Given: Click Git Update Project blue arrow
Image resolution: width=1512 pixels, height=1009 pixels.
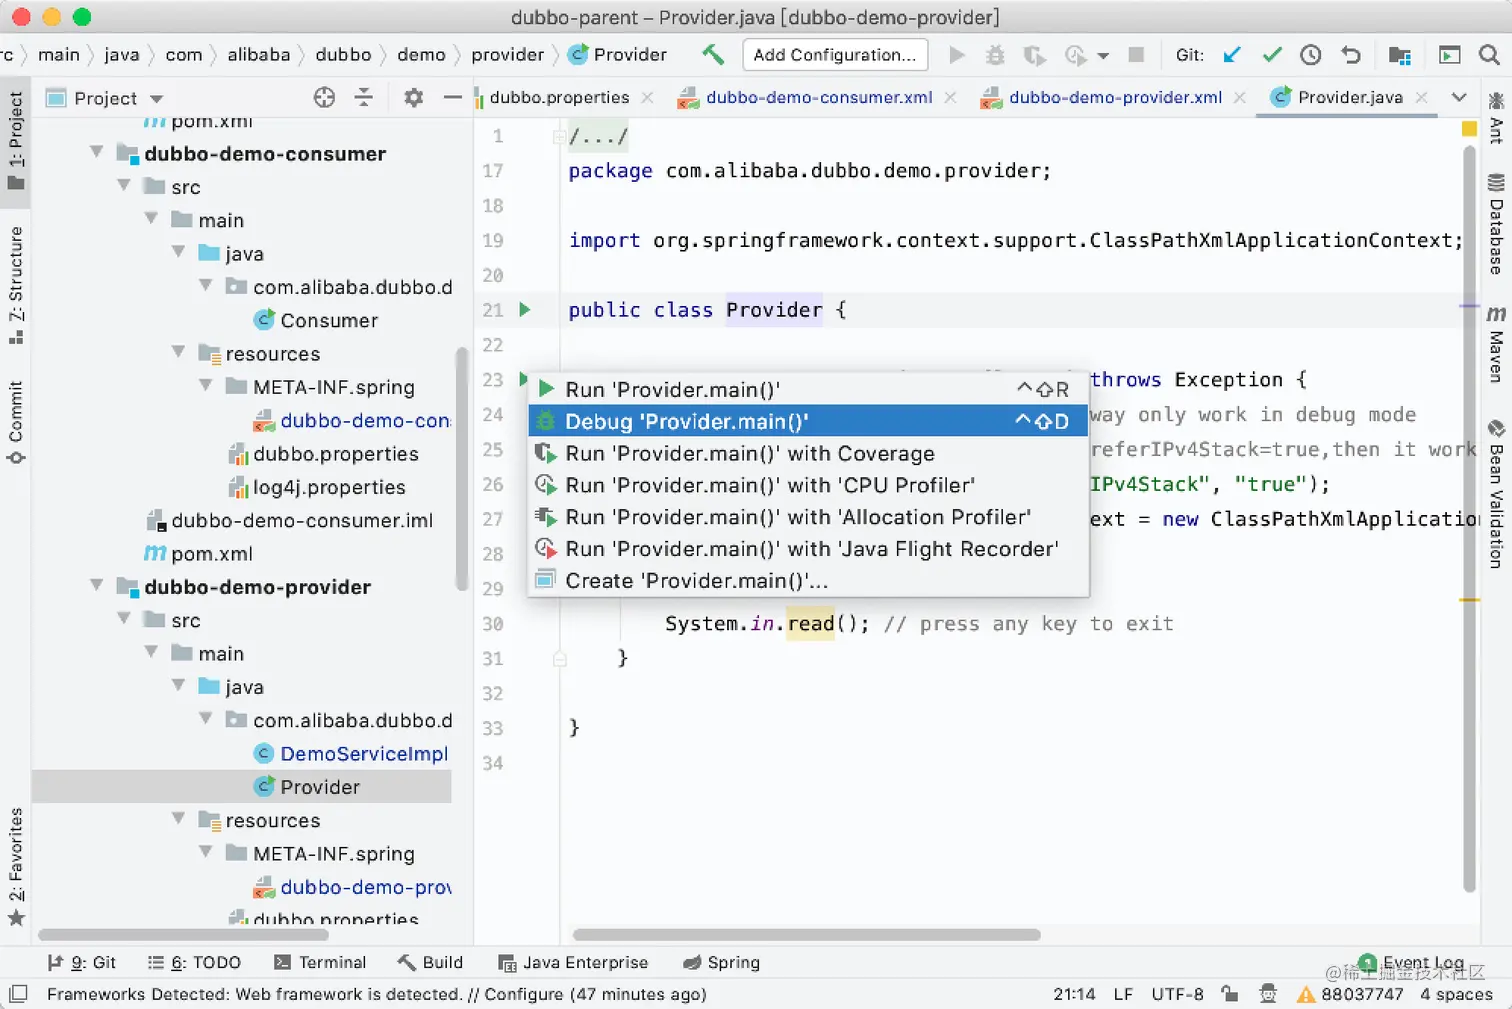Looking at the screenshot, I should tap(1232, 54).
